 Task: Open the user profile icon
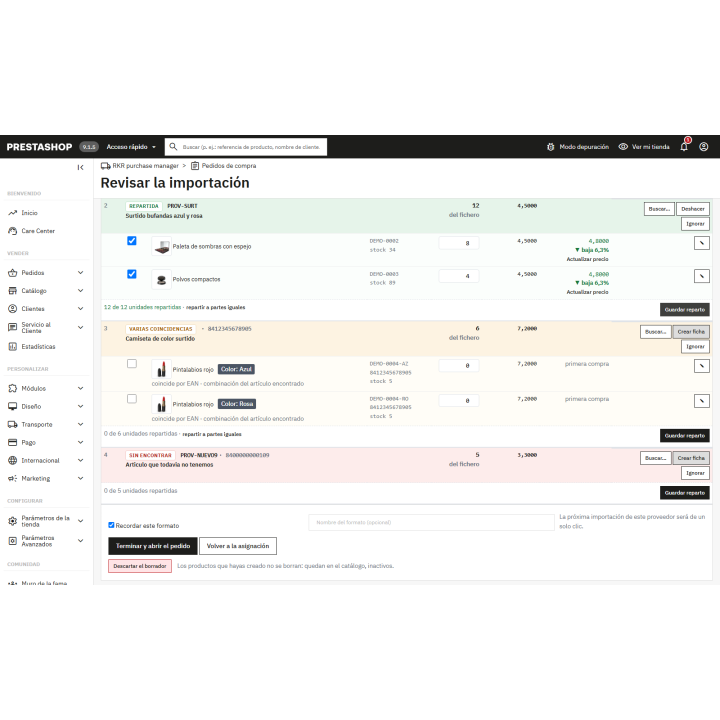pos(703,146)
